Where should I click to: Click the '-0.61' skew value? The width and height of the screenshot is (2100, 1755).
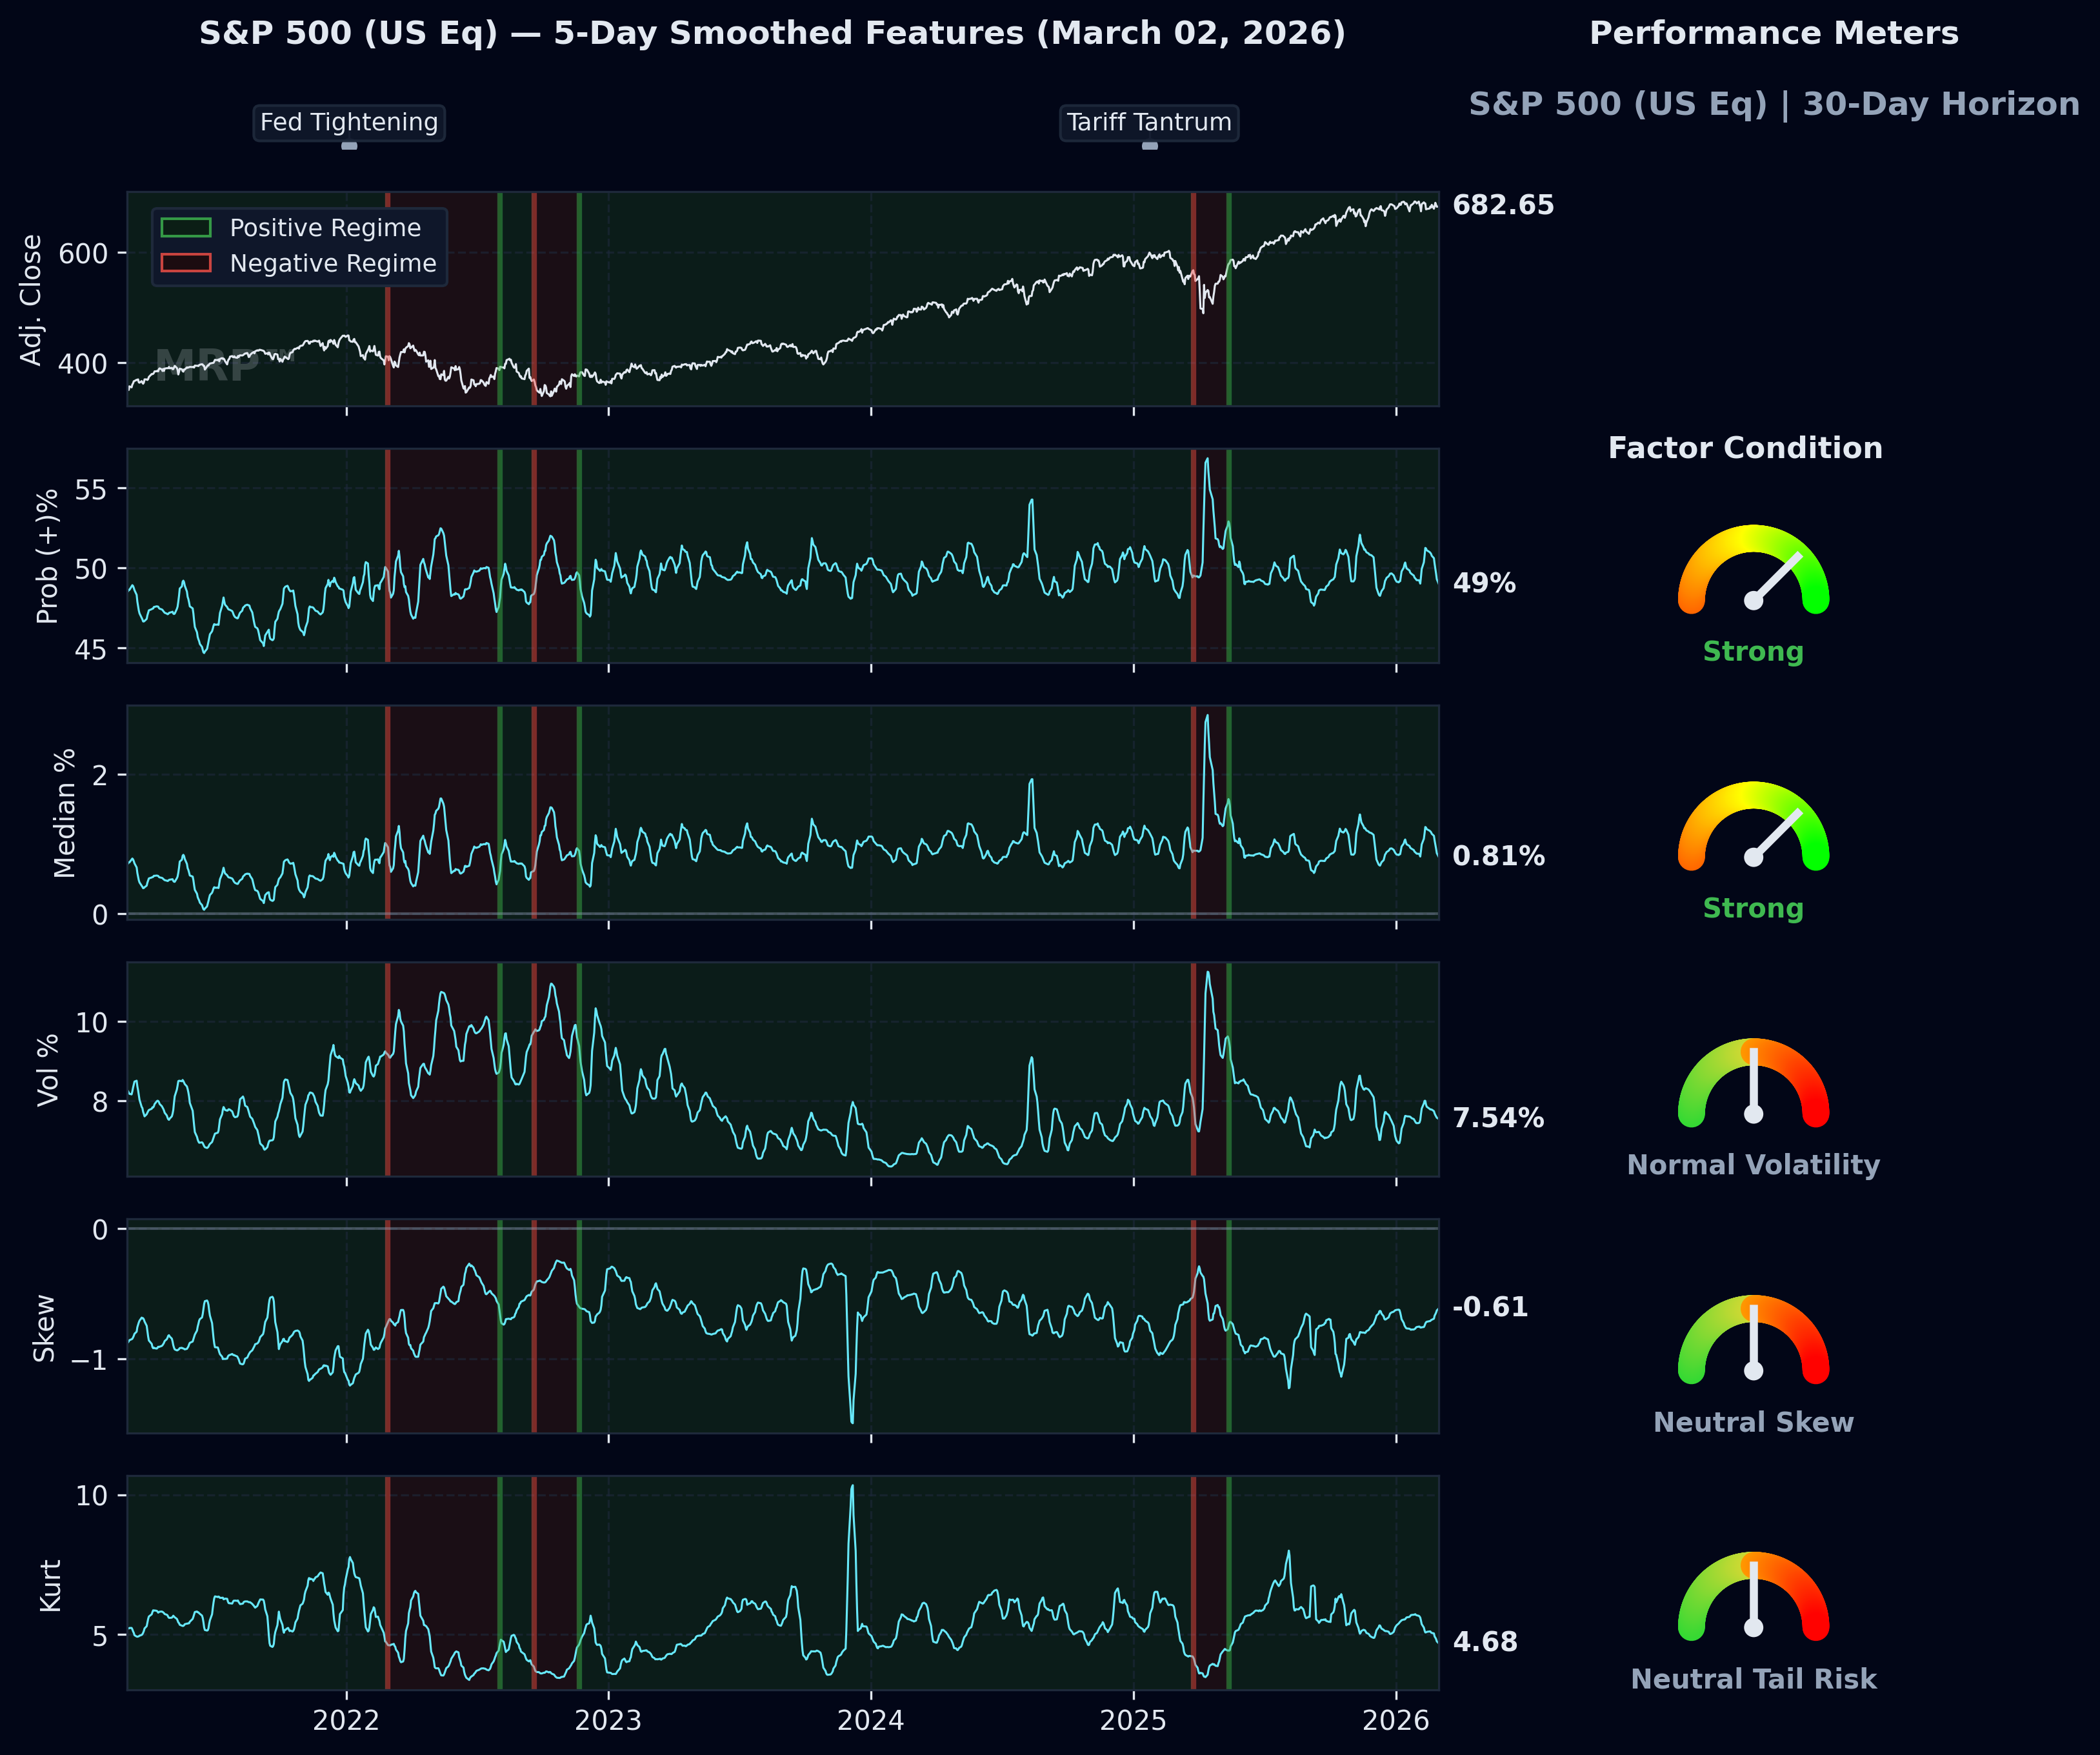(1490, 1307)
